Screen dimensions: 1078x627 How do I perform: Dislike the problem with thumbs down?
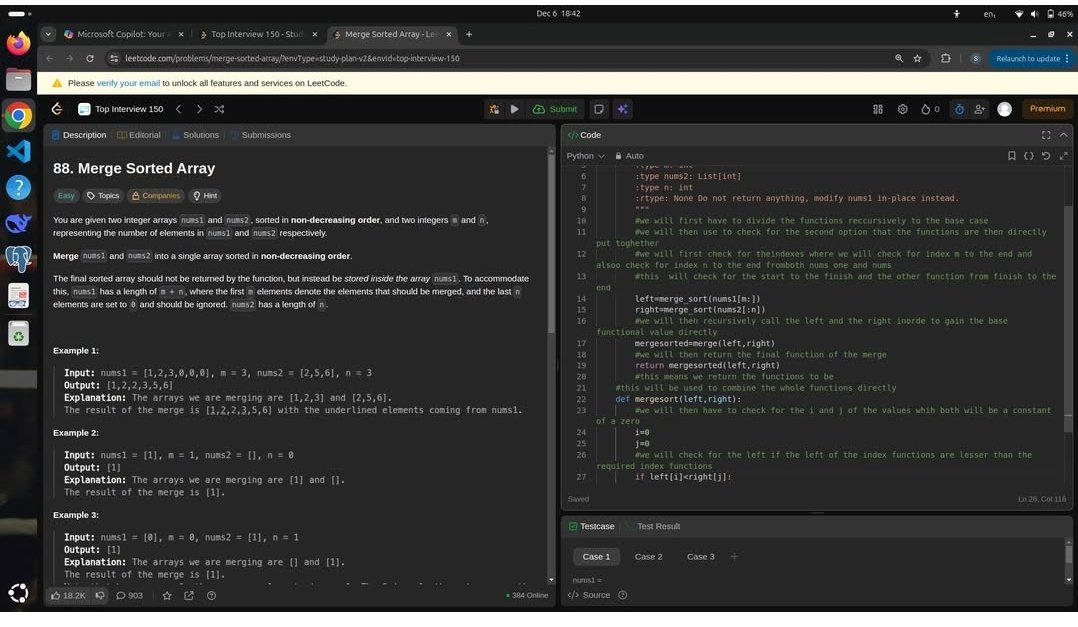tap(100, 595)
